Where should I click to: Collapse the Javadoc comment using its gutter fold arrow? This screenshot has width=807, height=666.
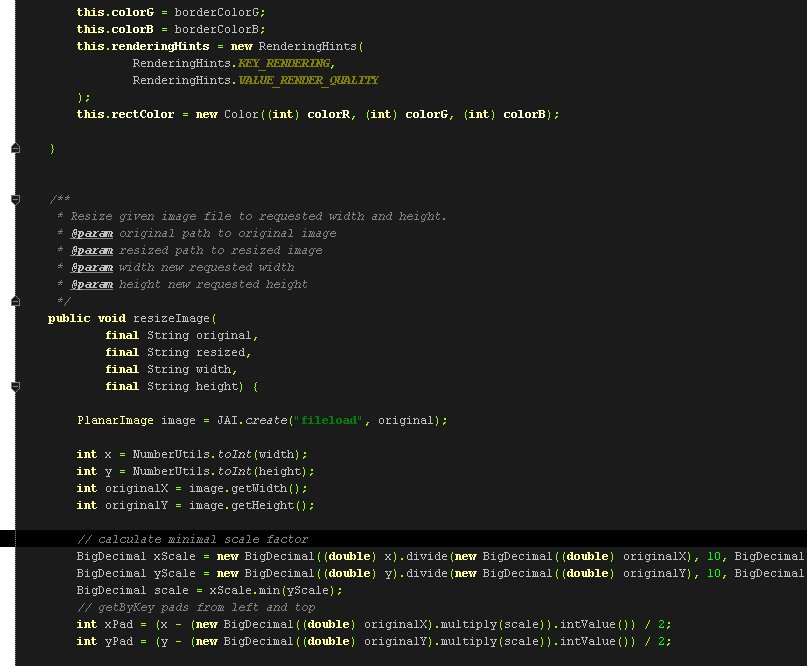point(14,199)
